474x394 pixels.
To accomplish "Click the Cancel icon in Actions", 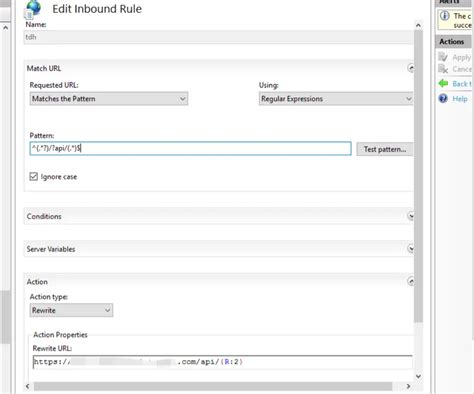I will pos(443,69).
